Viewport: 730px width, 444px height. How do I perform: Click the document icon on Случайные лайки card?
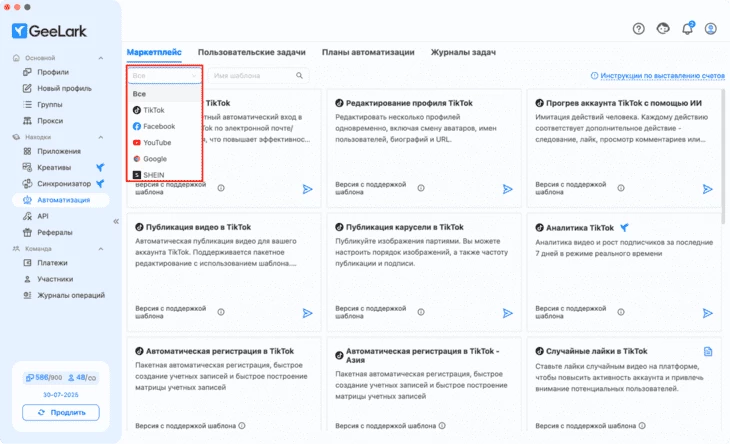click(x=708, y=351)
